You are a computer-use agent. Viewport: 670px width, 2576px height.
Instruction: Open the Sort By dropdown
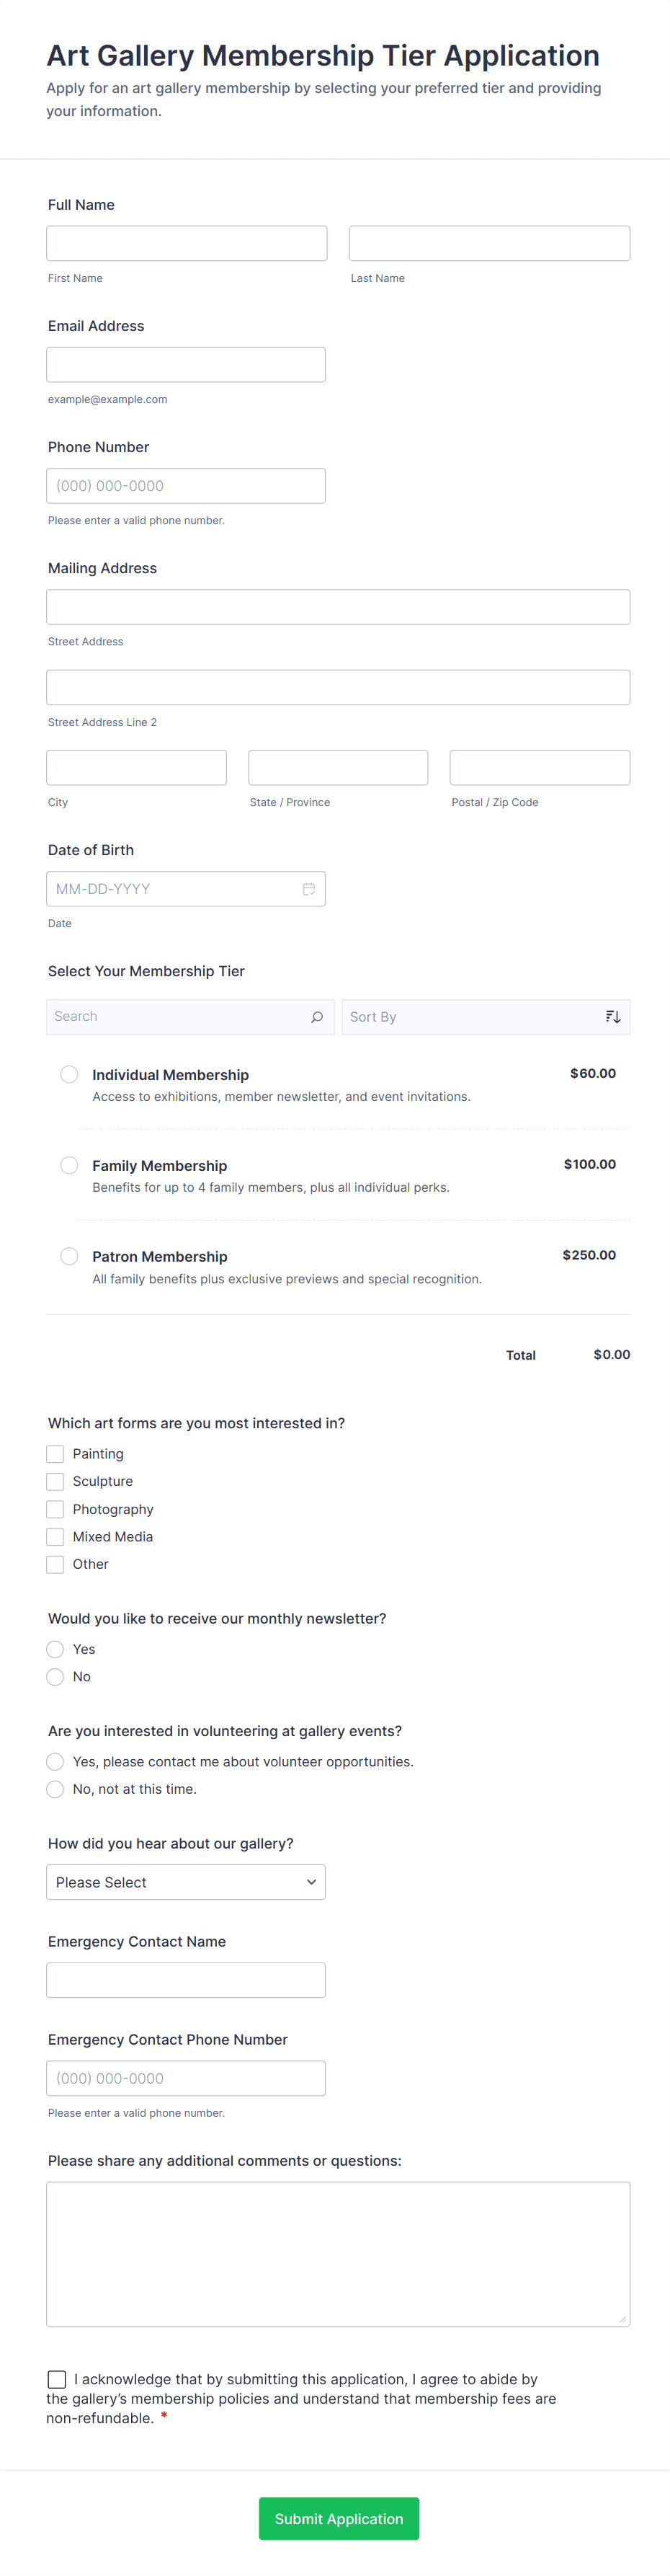[x=485, y=1017]
